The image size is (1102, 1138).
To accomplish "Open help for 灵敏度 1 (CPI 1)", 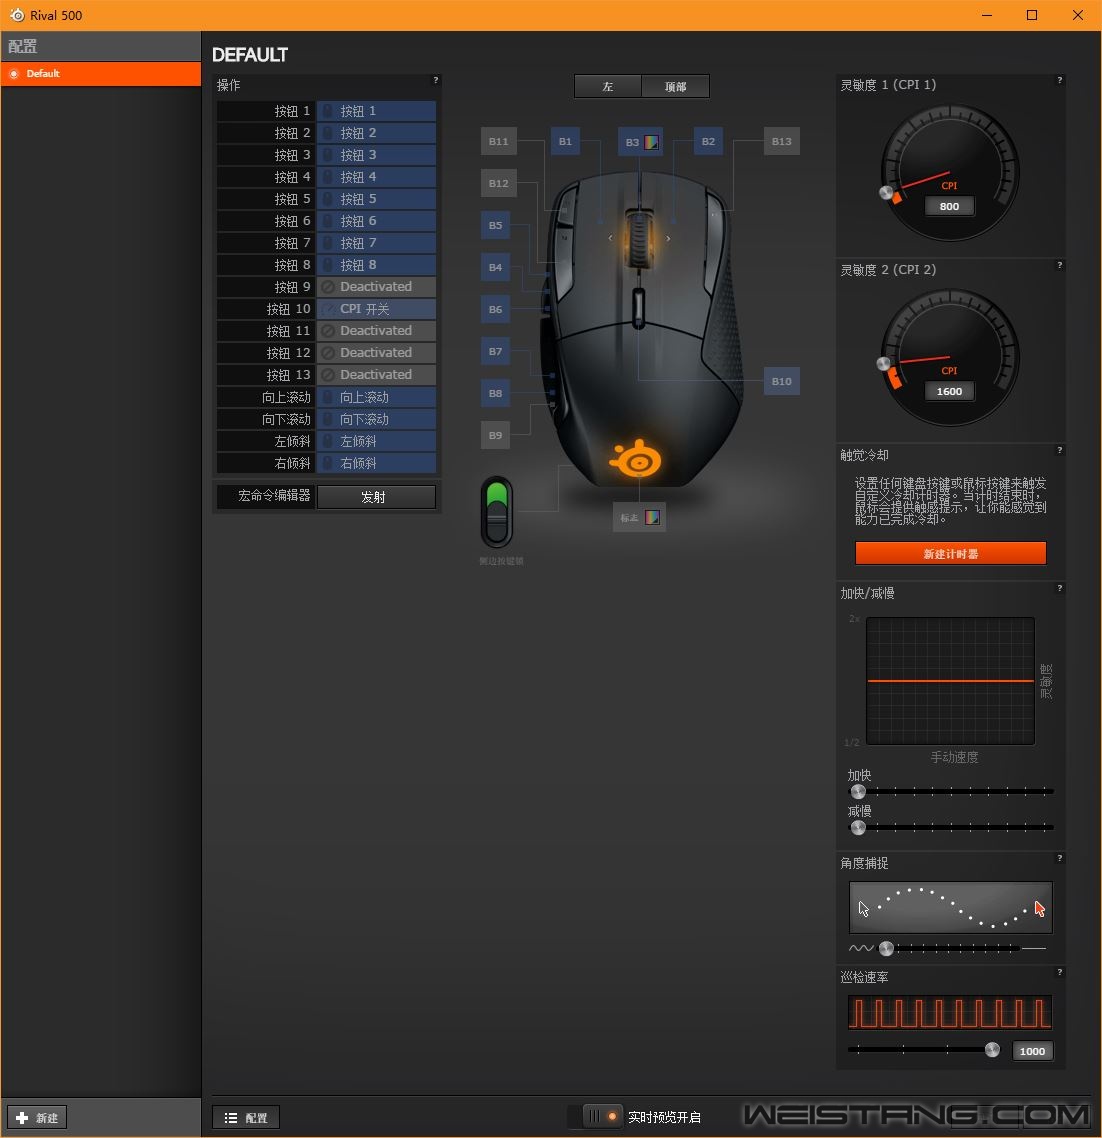I will tap(1060, 80).
